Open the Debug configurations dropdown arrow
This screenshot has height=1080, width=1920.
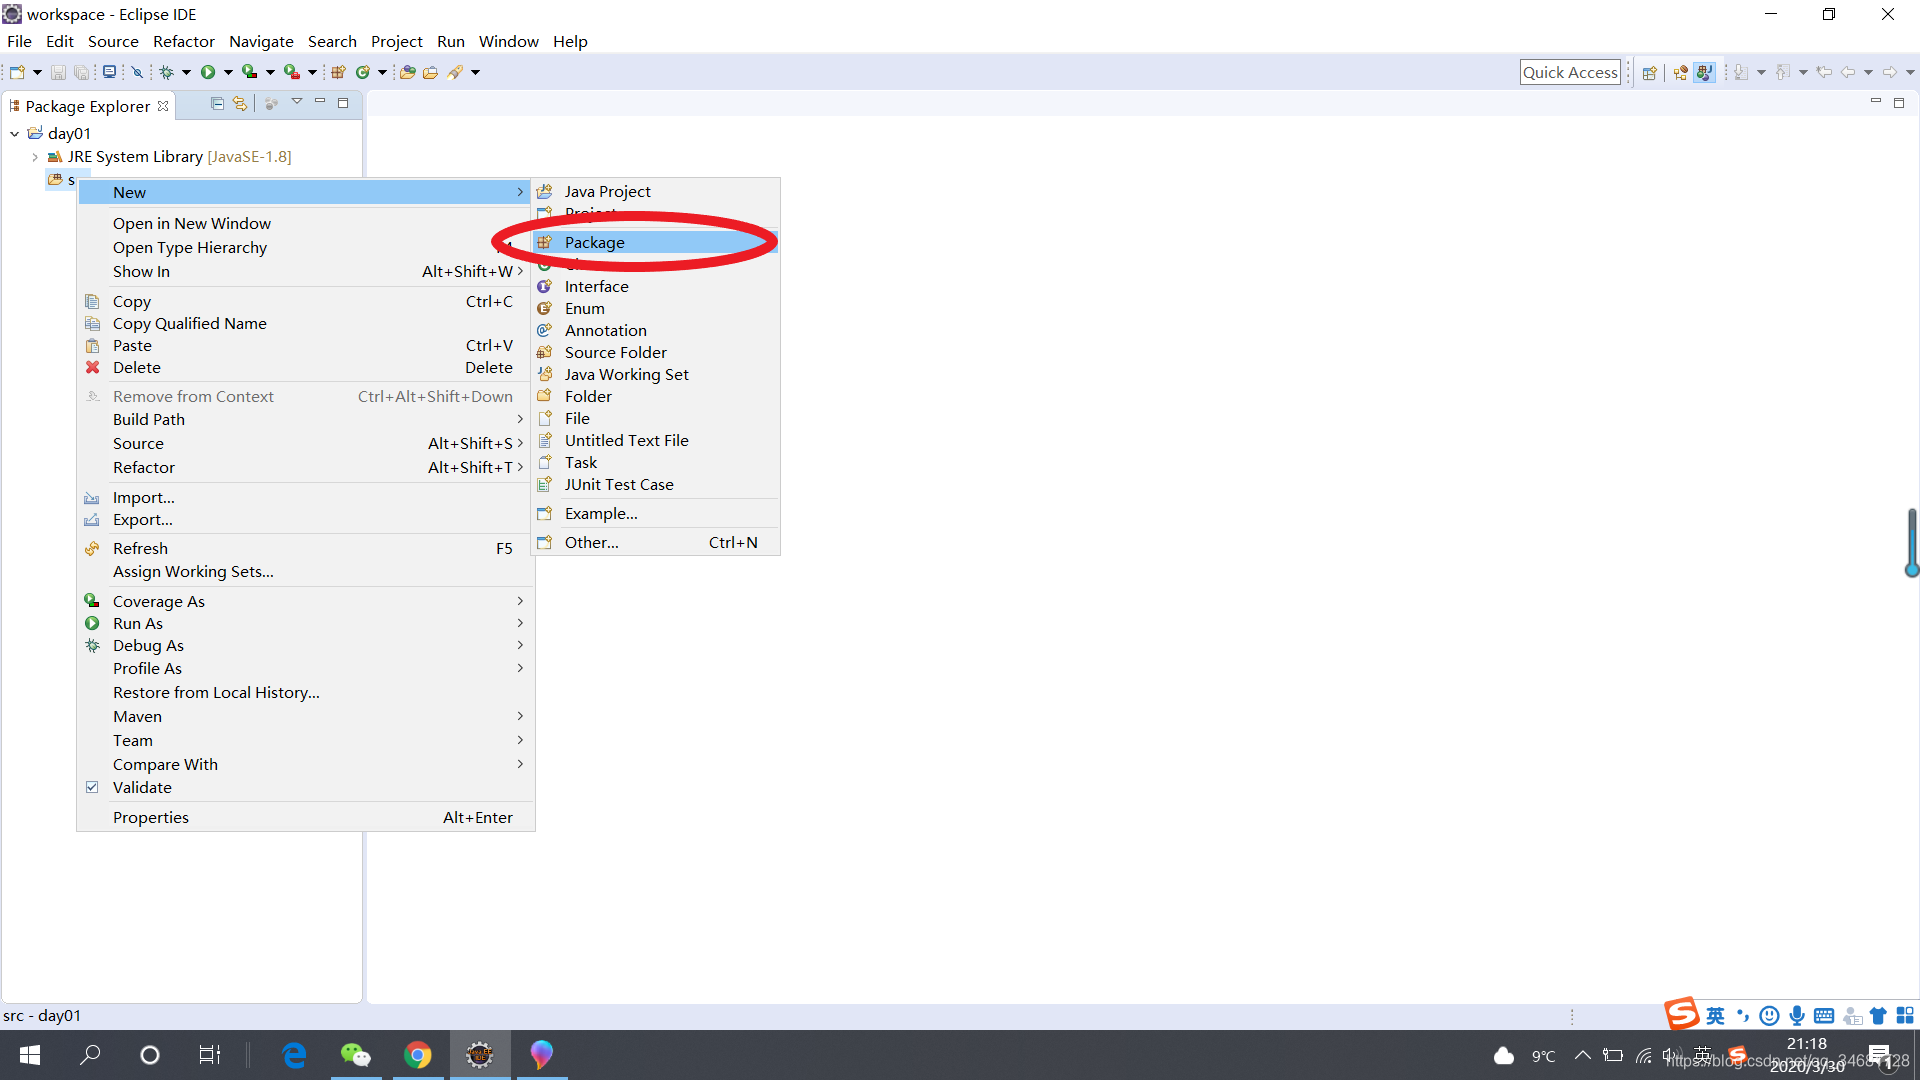186,72
